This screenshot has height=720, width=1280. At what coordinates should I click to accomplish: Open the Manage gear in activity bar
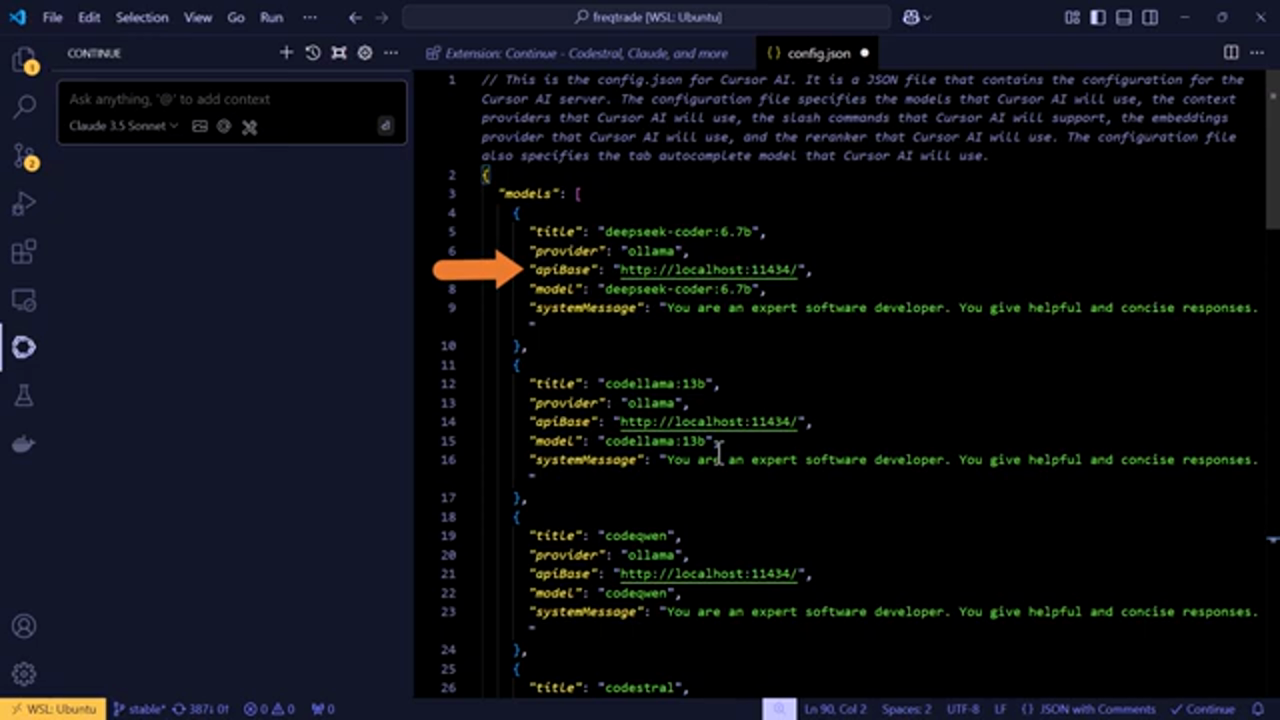tap(24, 674)
